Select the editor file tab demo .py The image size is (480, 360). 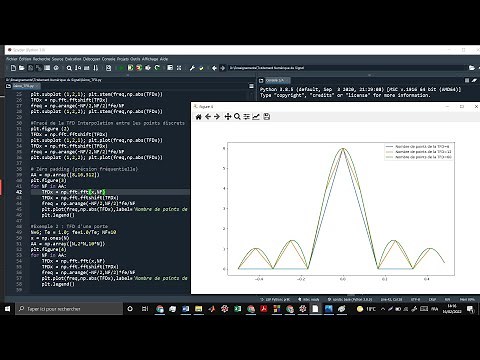pyautogui.click(x=26, y=86)
